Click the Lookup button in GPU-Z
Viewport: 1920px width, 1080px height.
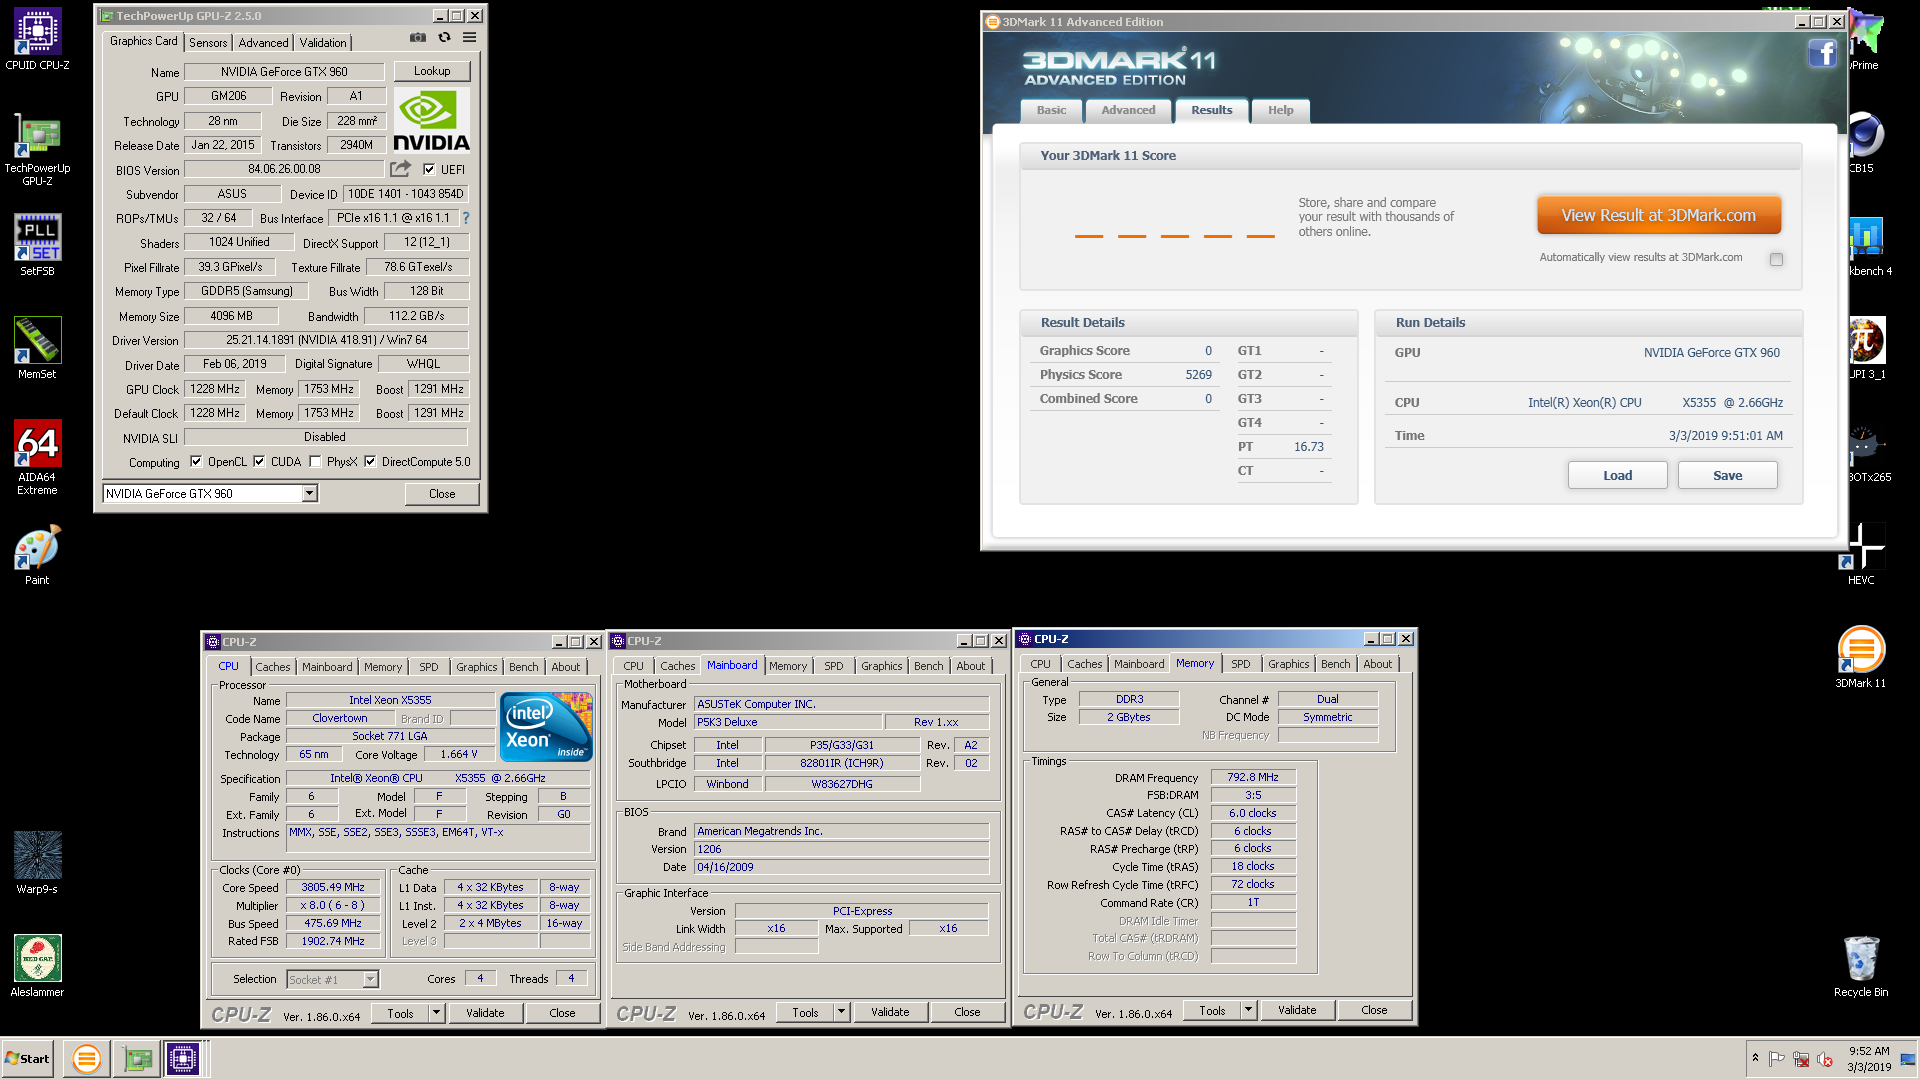point(432,71)
